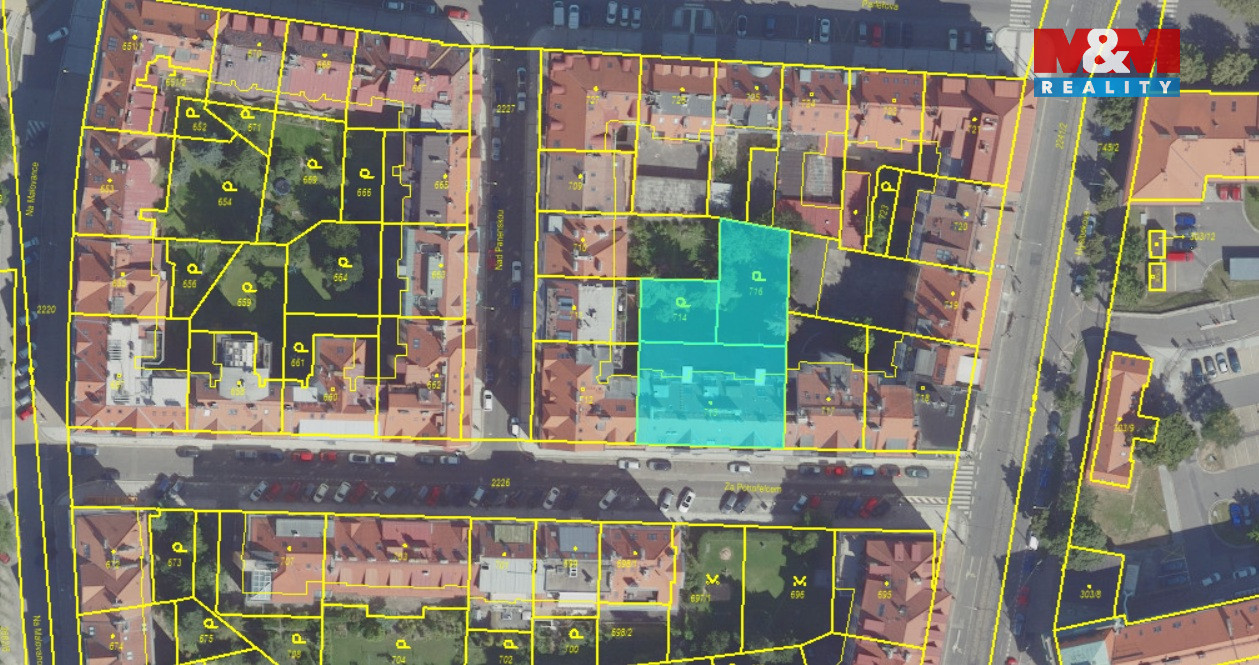
Task: Click the garden symbol in parcel 673
Action: click(177, 548)
